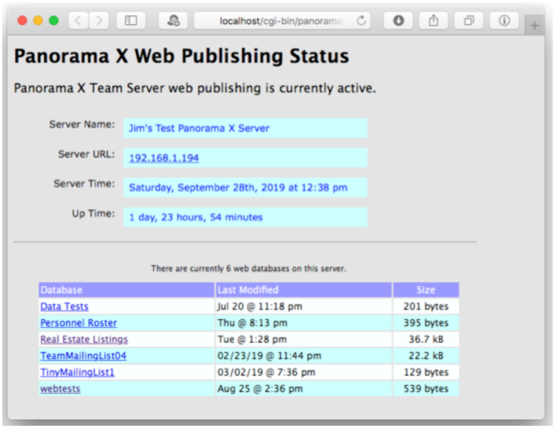This screenshot has height=428, width=555.
Task: Click the Database column header
Action: coord(126,290)
